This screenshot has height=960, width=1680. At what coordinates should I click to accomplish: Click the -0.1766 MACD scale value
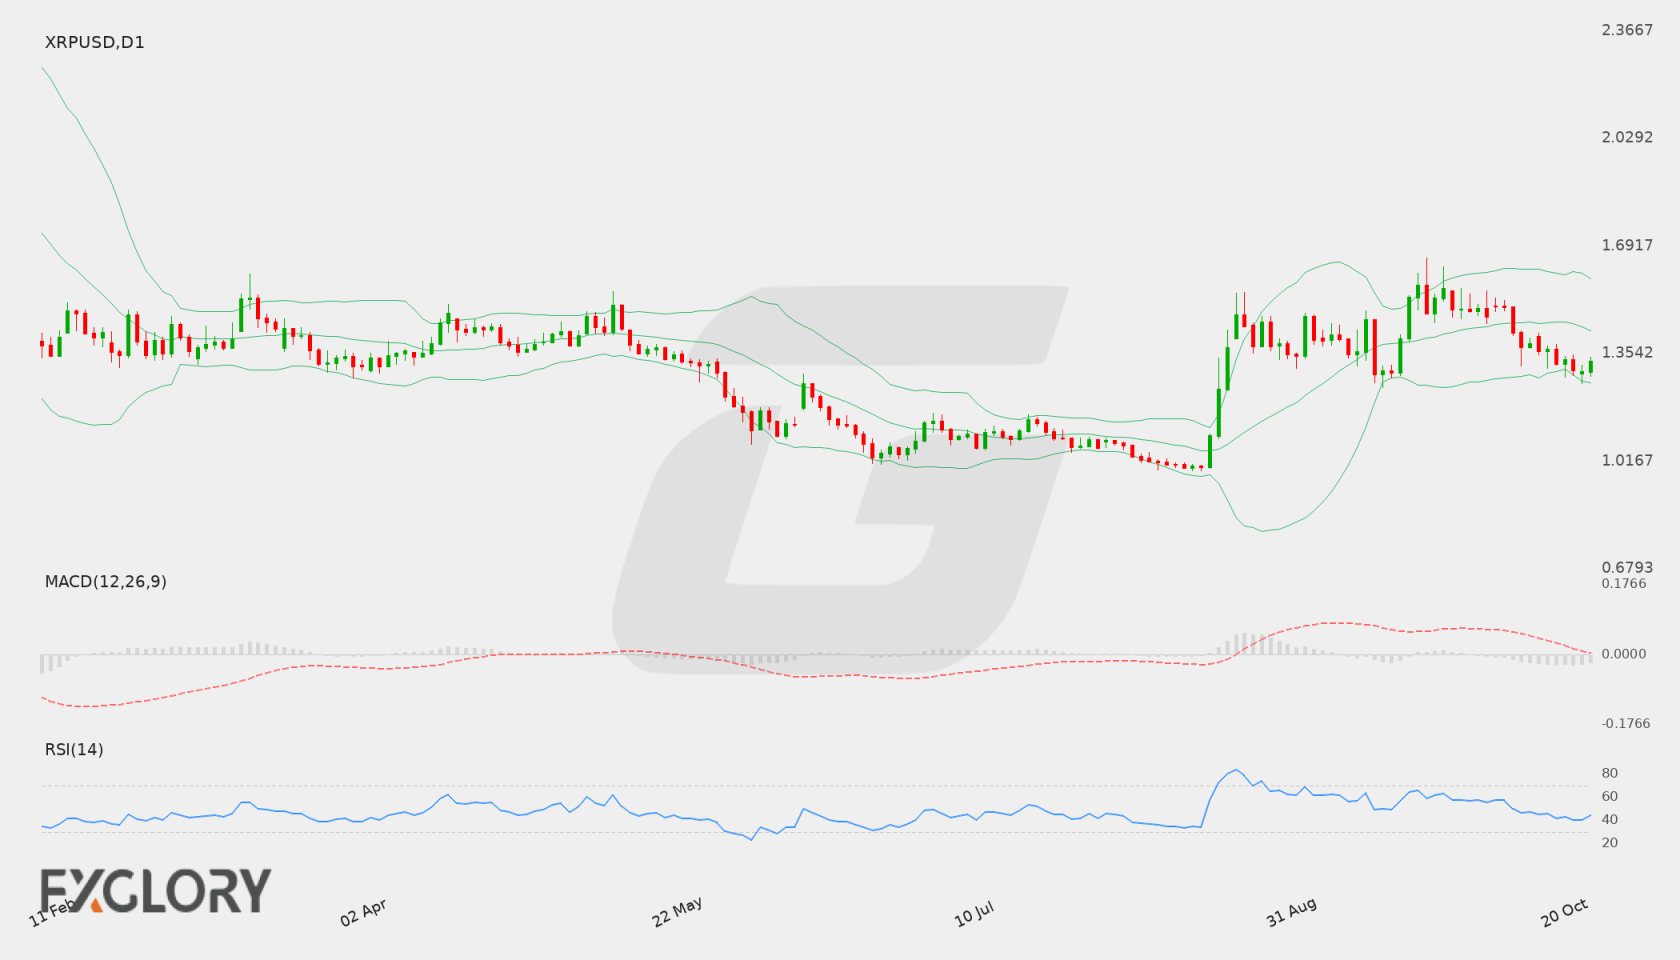click(x=1624, y=724)
